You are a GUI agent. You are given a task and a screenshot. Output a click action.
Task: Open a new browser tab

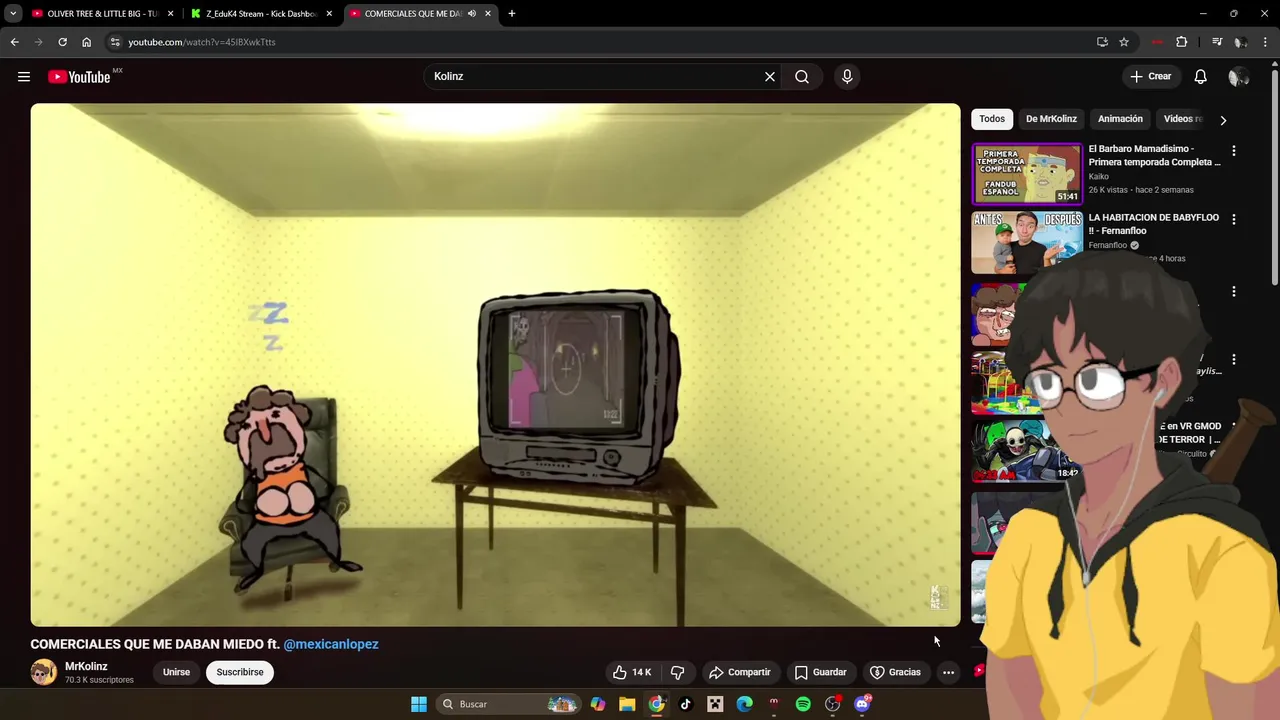tap(512, 14)
